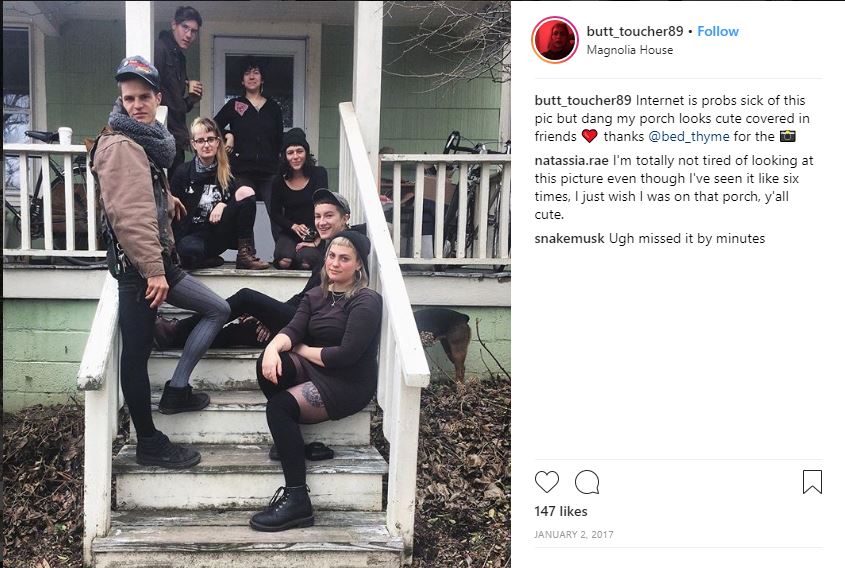This screenshot has width=845, height=568.
Task: Open butt_toucher89 profile picture
Action: pyautogui.click(x=555, y=40)
